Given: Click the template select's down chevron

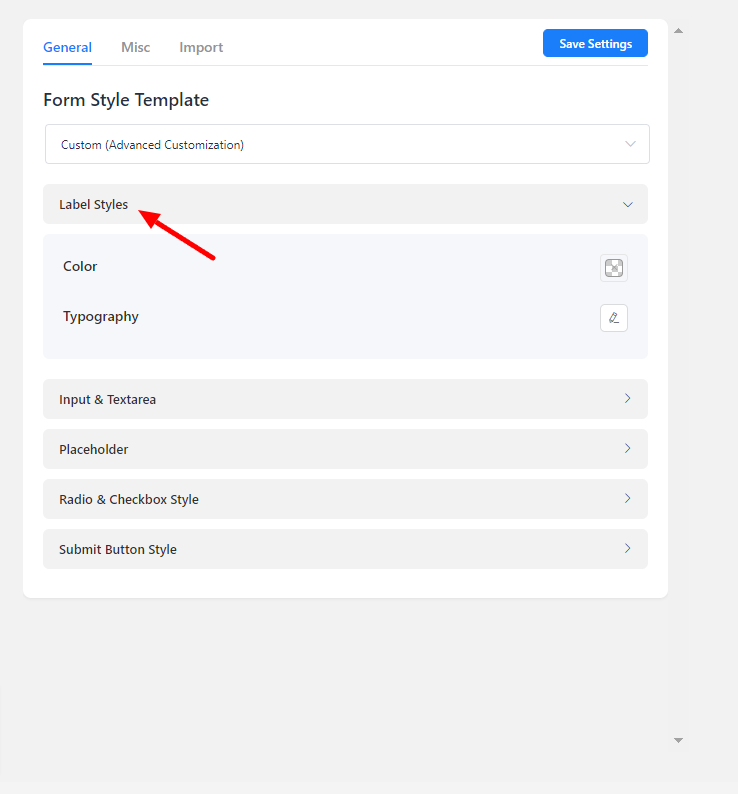Looking at the screenshot, I should [x=630, y=144].
